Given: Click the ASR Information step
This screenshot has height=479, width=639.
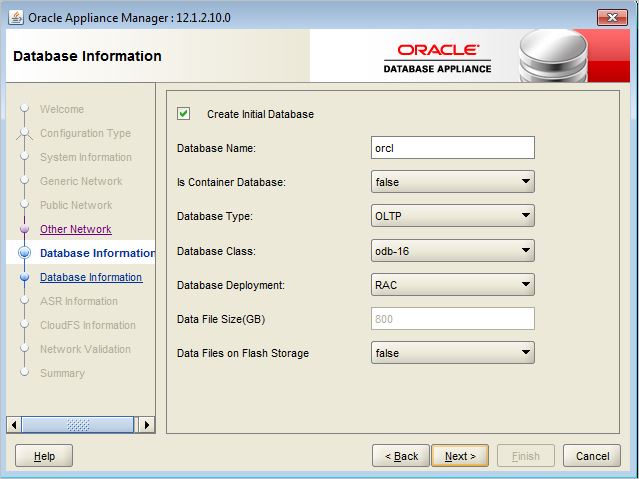Looking at the screenshot, I should point(79,301).
